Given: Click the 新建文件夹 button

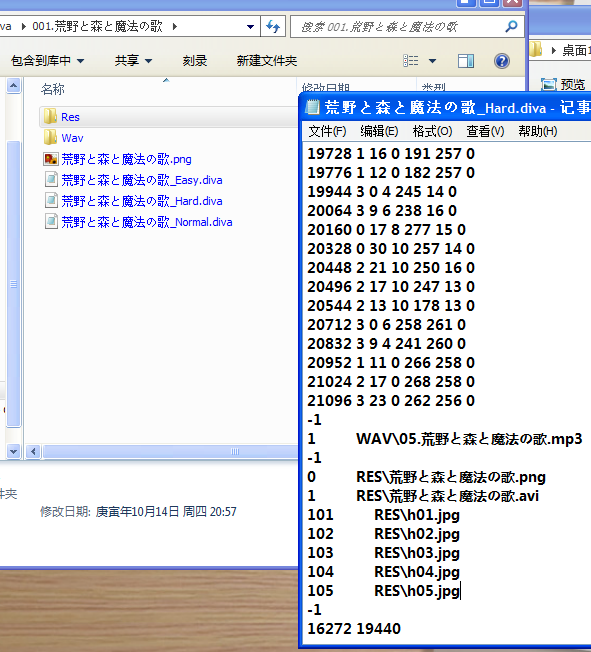Looking at the screenshot, I should tap(267, 61).
